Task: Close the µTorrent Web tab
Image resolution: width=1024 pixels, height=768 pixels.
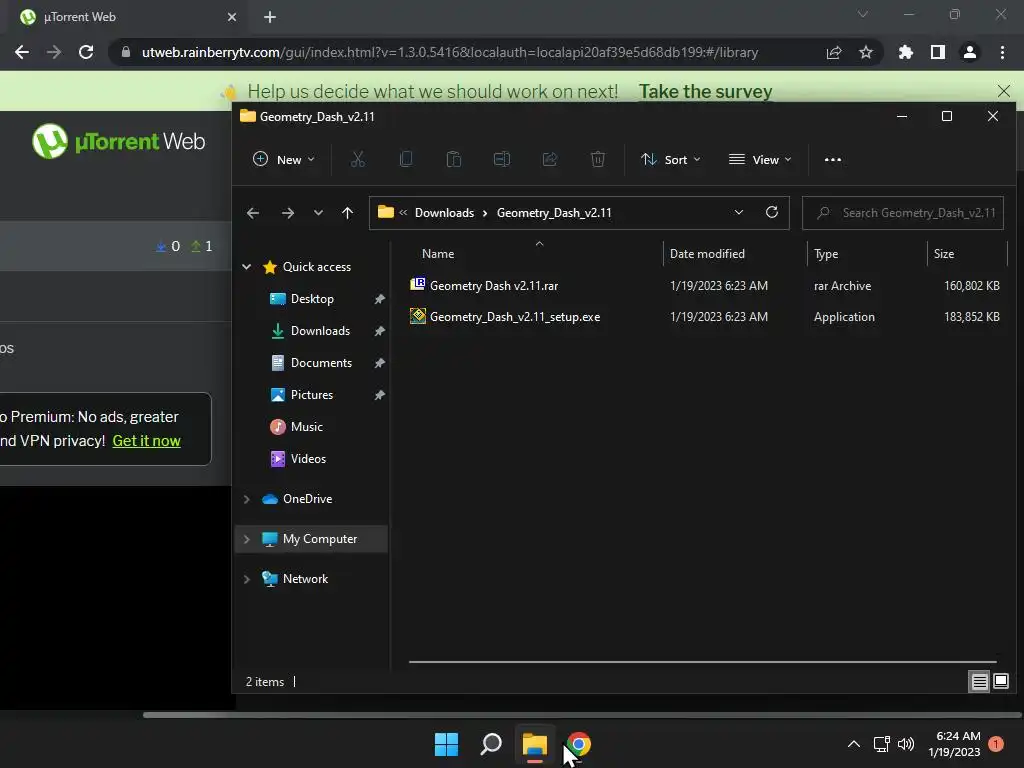Action: [232, 17]
